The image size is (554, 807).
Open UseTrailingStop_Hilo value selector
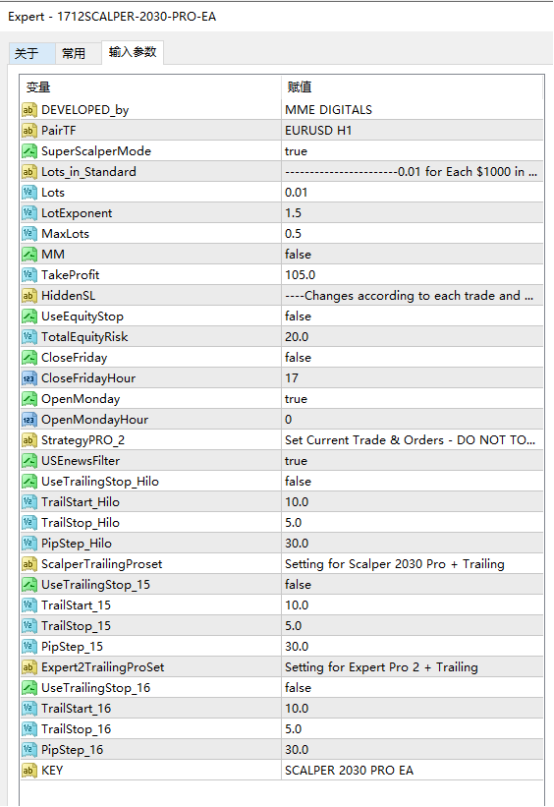pos(412,481)
